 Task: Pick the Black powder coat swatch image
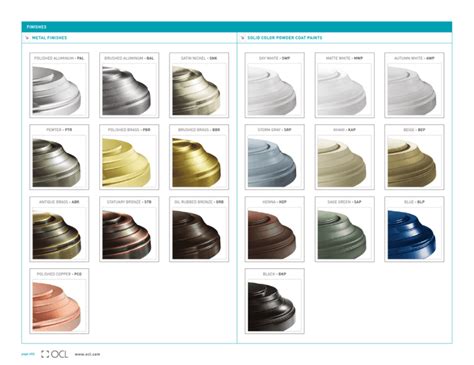[x=272, y=307]
